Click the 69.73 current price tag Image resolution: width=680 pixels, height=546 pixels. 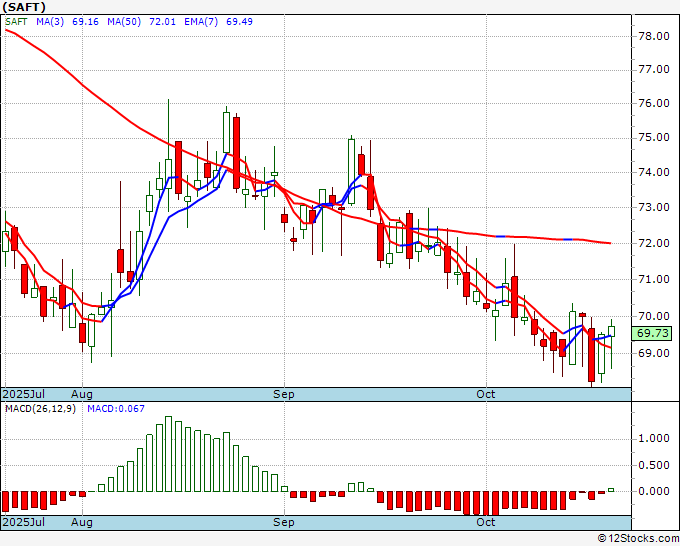click(653, 333)
